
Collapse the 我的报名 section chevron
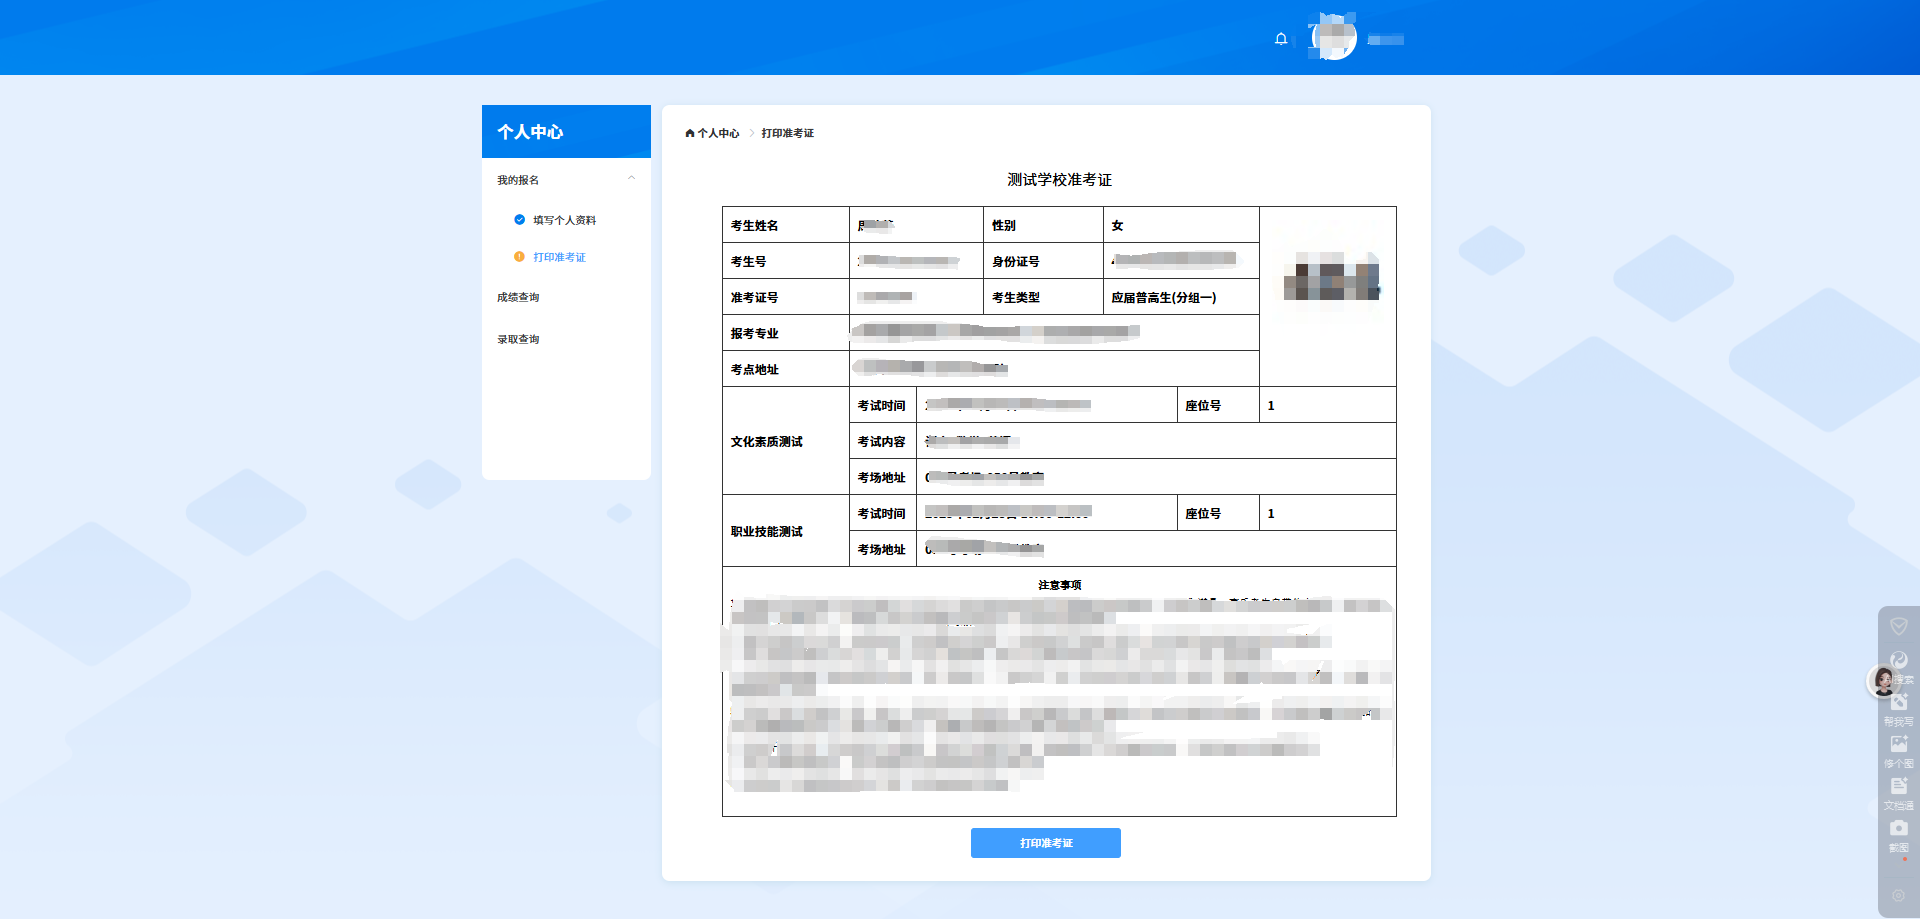(x=631, y=177)
